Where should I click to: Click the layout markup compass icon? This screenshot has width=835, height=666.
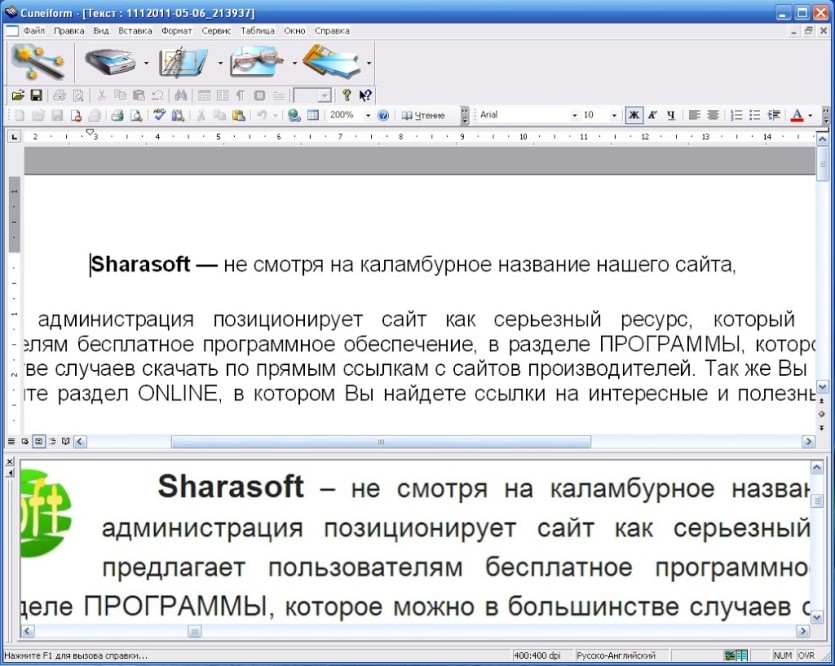(183, 62)
